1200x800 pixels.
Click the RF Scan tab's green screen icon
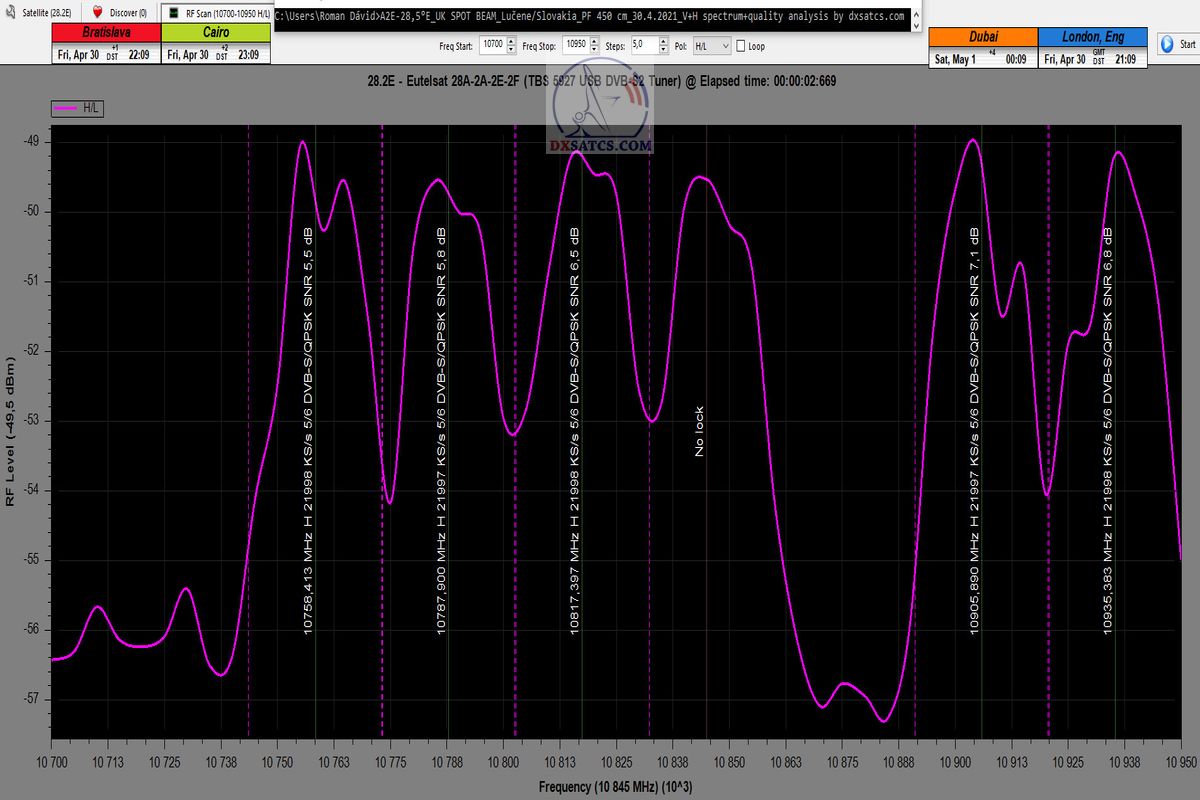(174, 13)
